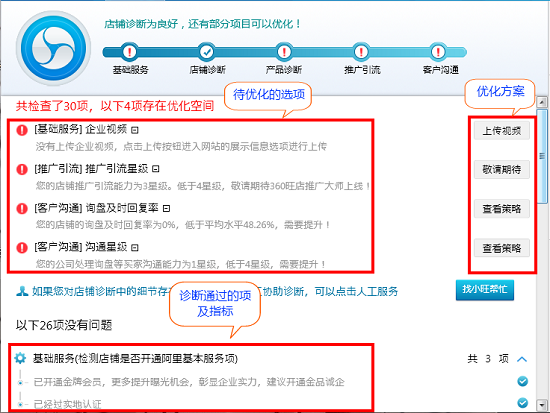The height and width of the screenshot is (413, 550).
Task: Click the 没有上传企业视频 description text
Action: pyautogui.click(x=181, y=146)
